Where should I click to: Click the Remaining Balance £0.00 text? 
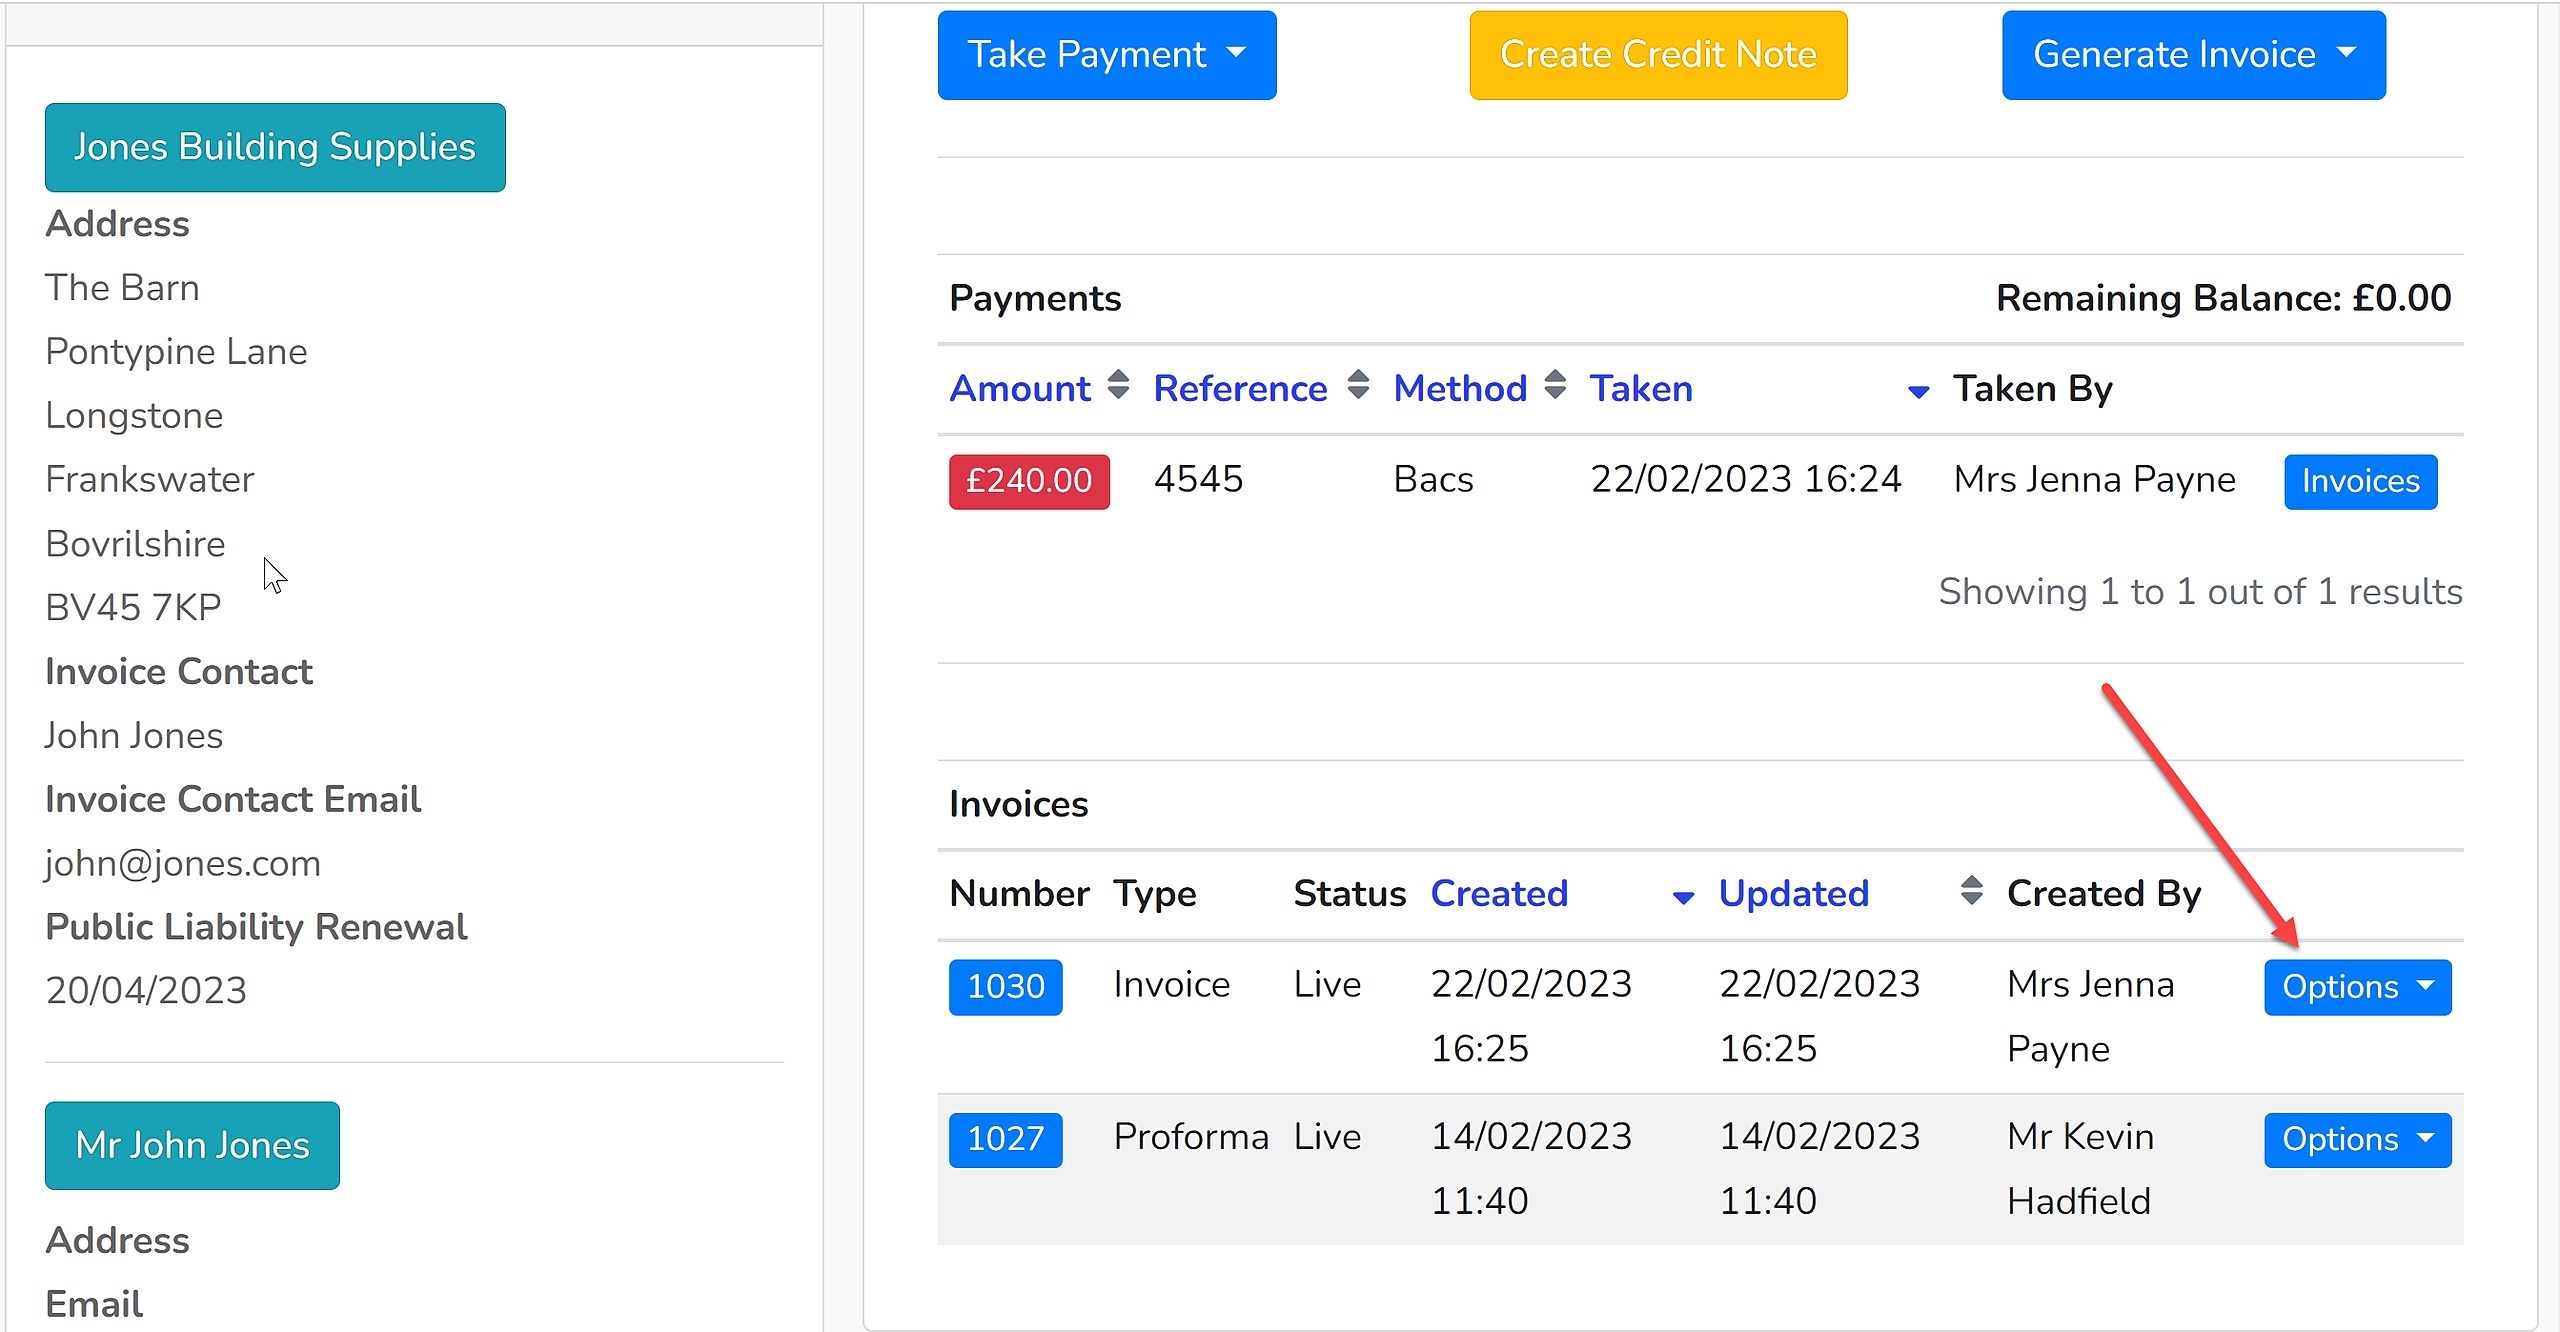tap(2223, 298)
